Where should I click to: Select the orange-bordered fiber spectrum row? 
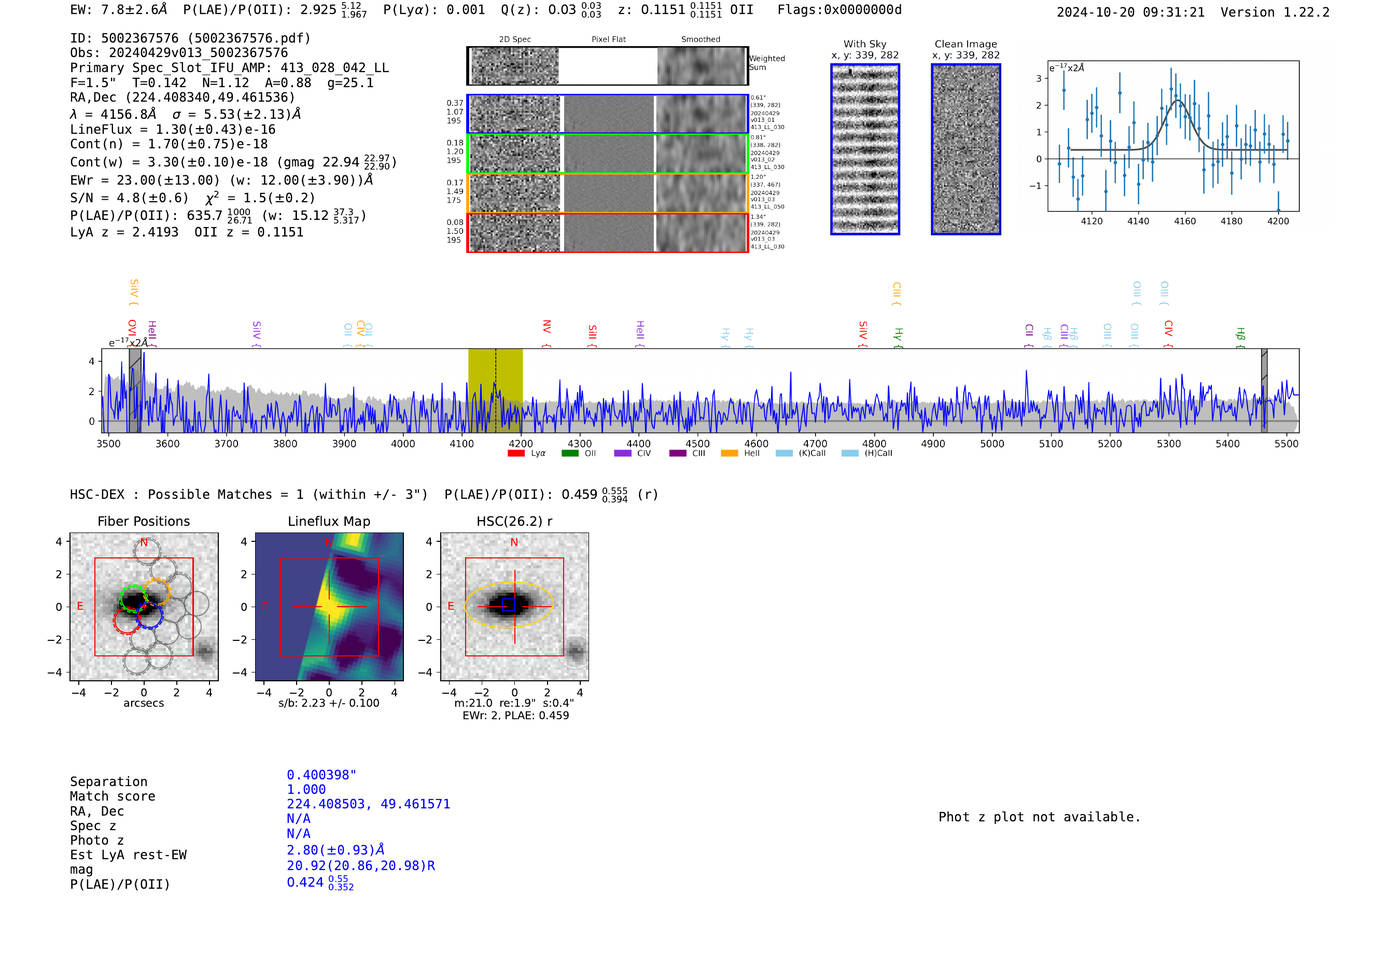point(607,193)
